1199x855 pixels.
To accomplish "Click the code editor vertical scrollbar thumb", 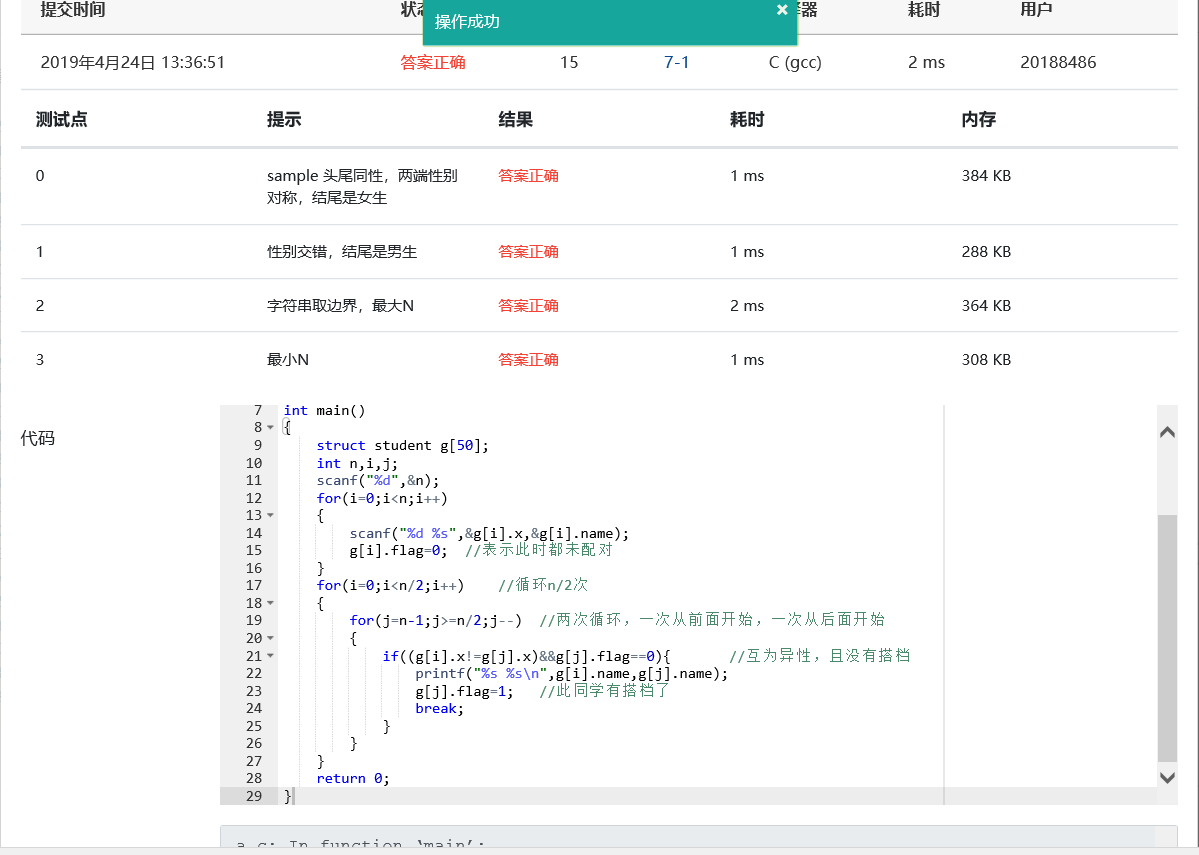I will pyautogui.click(x=1167, y=638).
